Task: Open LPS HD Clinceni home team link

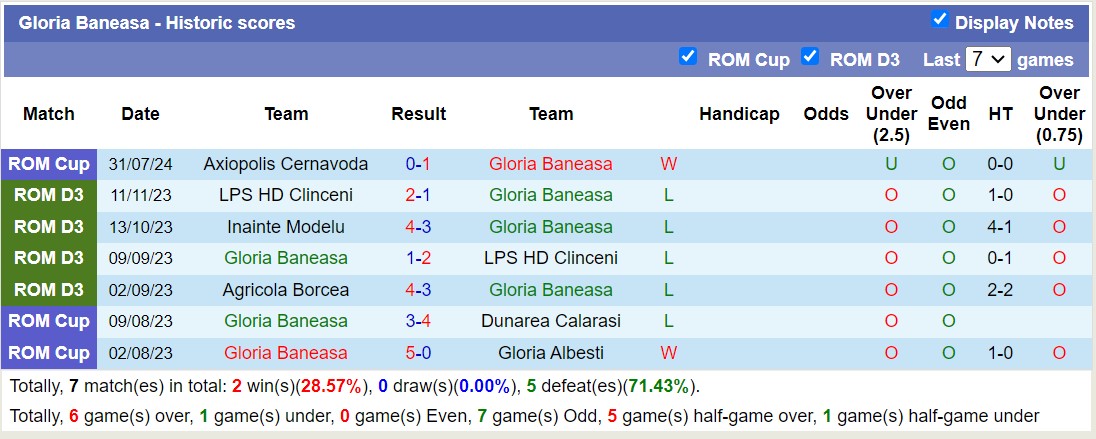Action: tap(285, 195)
